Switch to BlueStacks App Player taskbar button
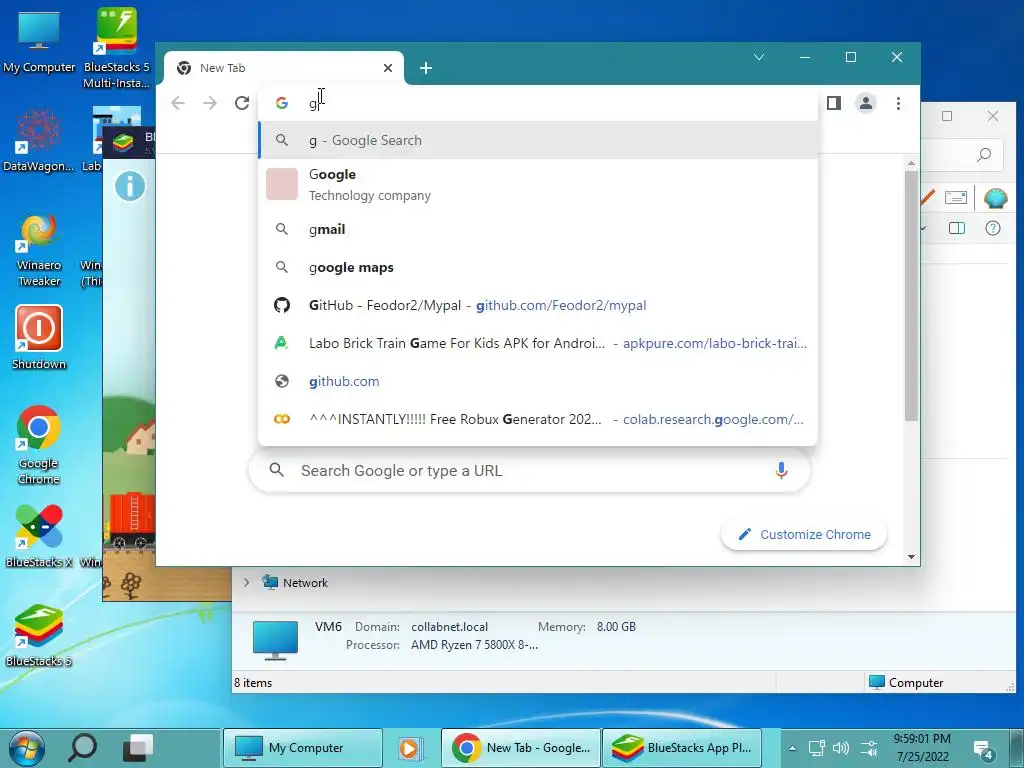The height and width of the screenshot is (768, 1024). [682, 748]
